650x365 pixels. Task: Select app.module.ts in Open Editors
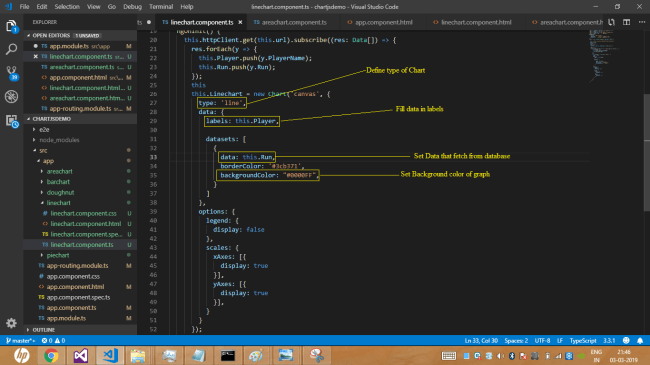click(80, 46)
